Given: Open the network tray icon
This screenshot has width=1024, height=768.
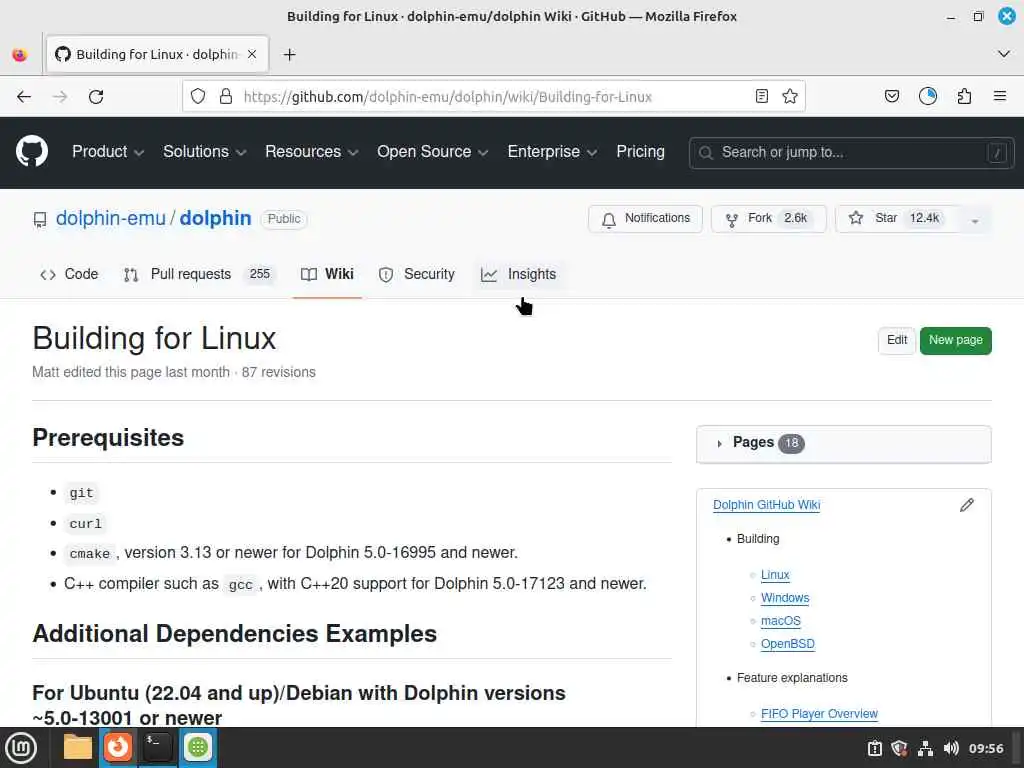Looking at the screenshot, I should (x=925, y=748).
